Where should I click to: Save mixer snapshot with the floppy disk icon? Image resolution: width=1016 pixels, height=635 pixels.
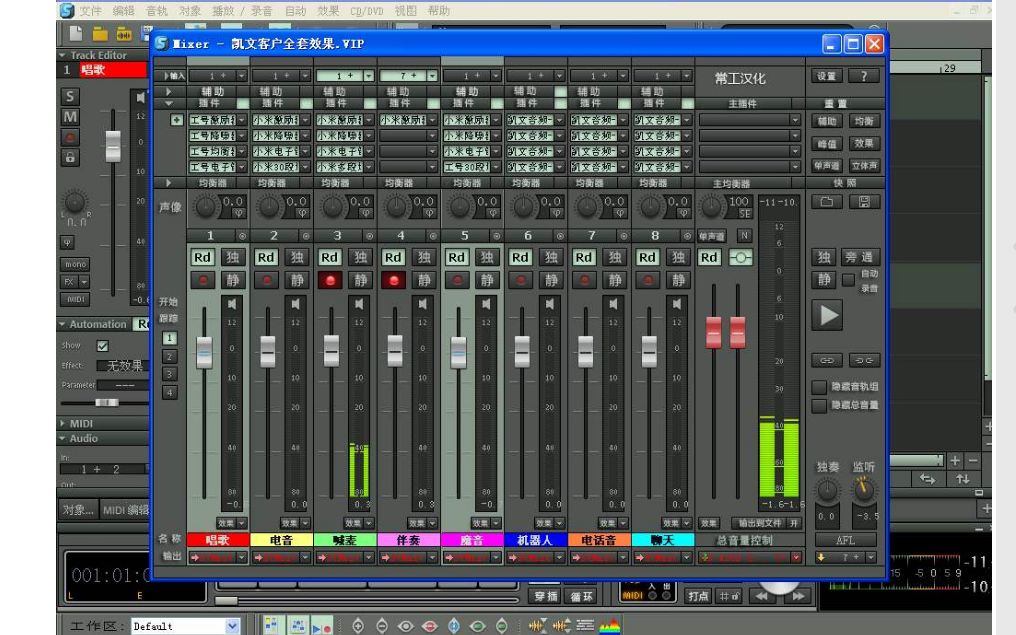864,202
